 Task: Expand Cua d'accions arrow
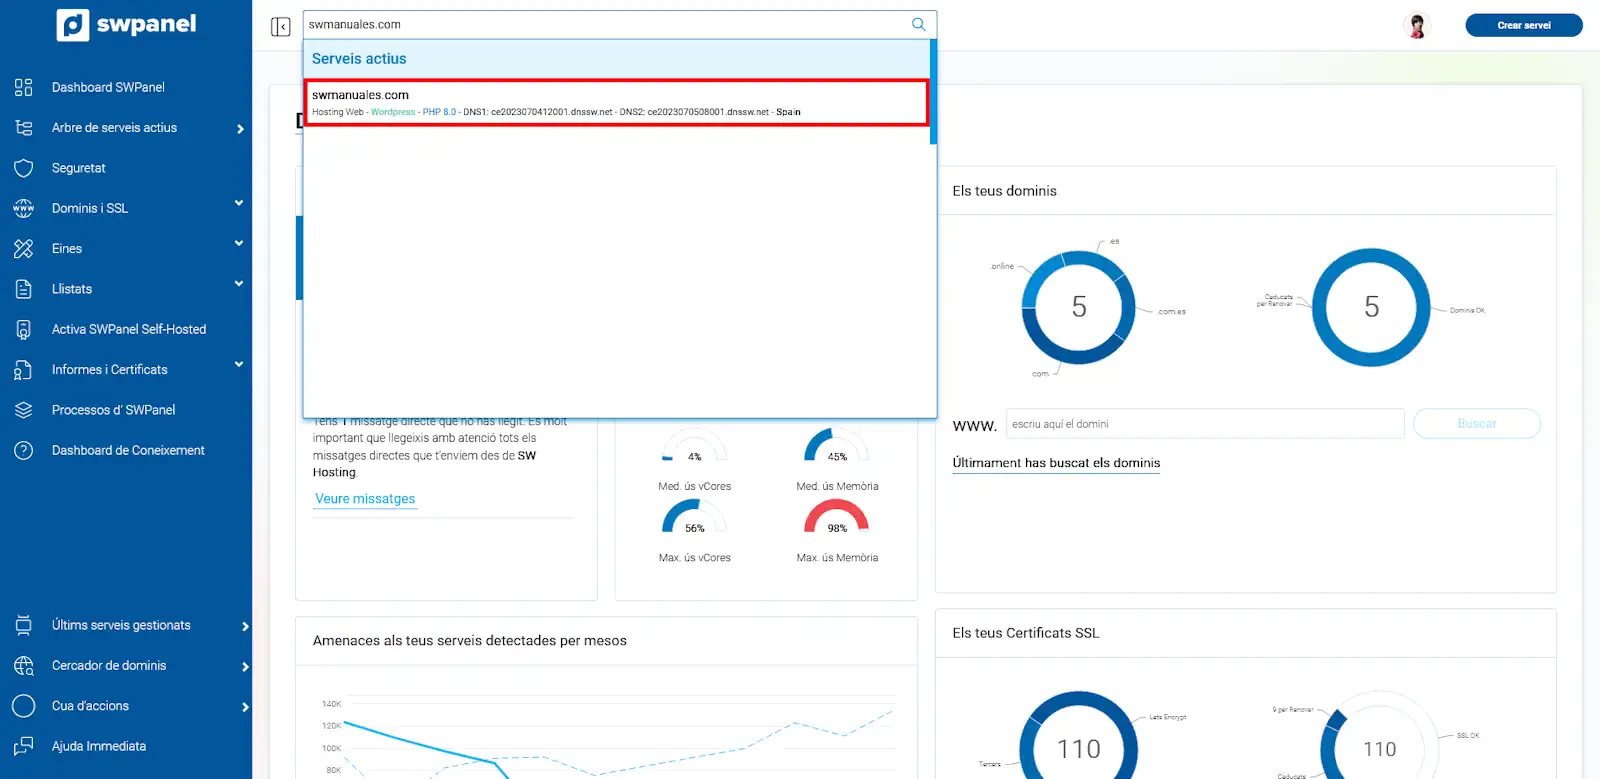[x=245, y=707]
